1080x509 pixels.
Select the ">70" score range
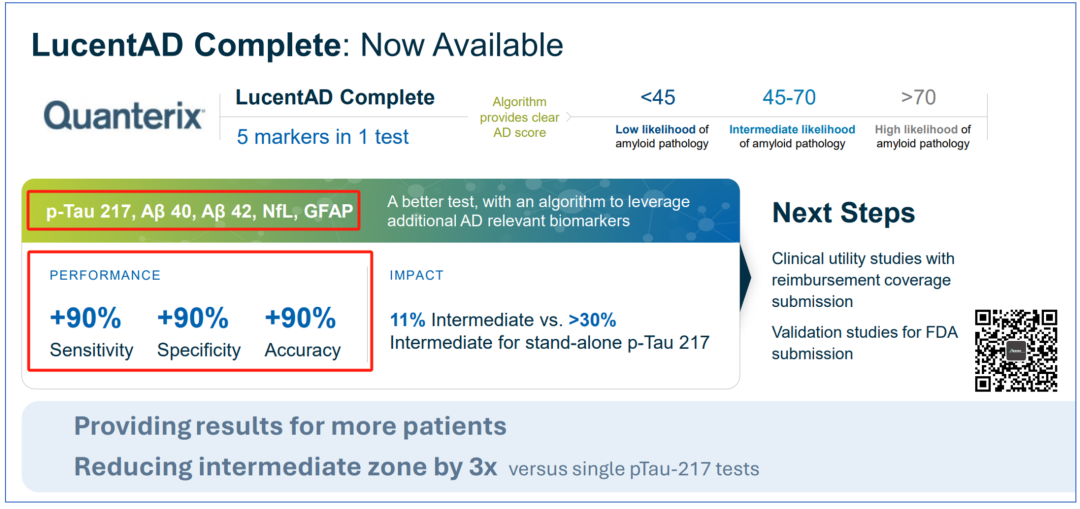[x=918, y=98]
